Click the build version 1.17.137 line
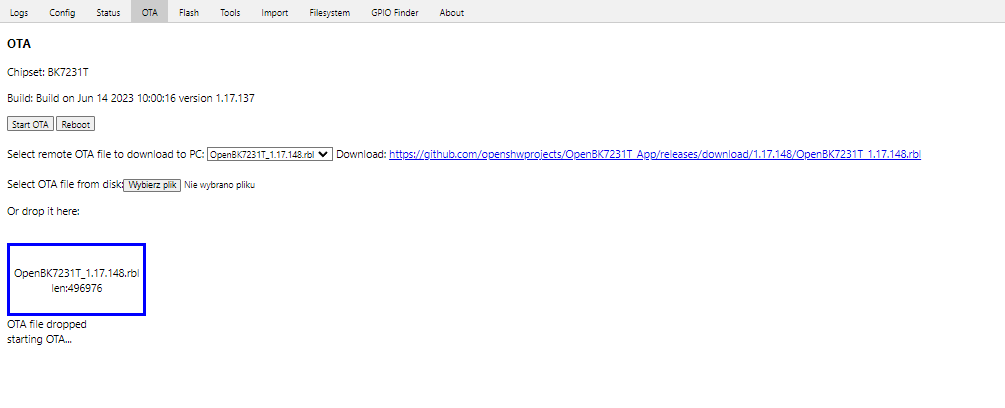 click(x=131, y=98)
